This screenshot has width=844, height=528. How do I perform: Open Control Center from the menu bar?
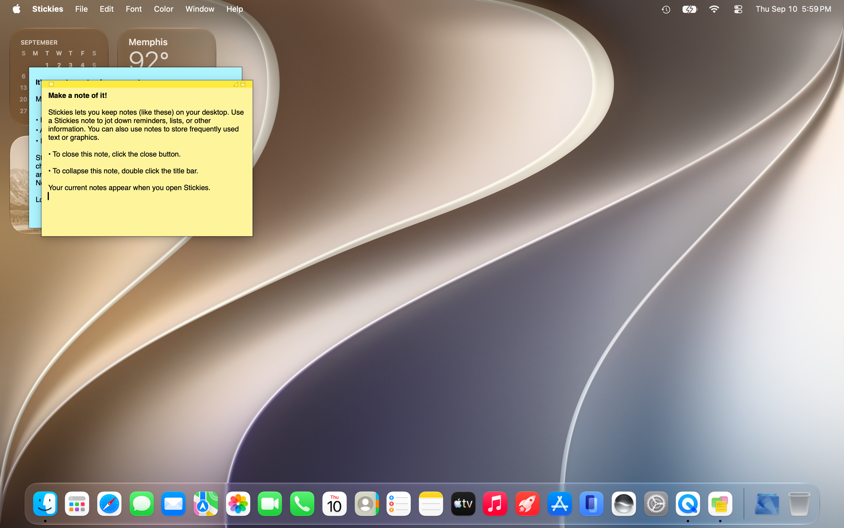pyautogui.click(x=738, y=9)
